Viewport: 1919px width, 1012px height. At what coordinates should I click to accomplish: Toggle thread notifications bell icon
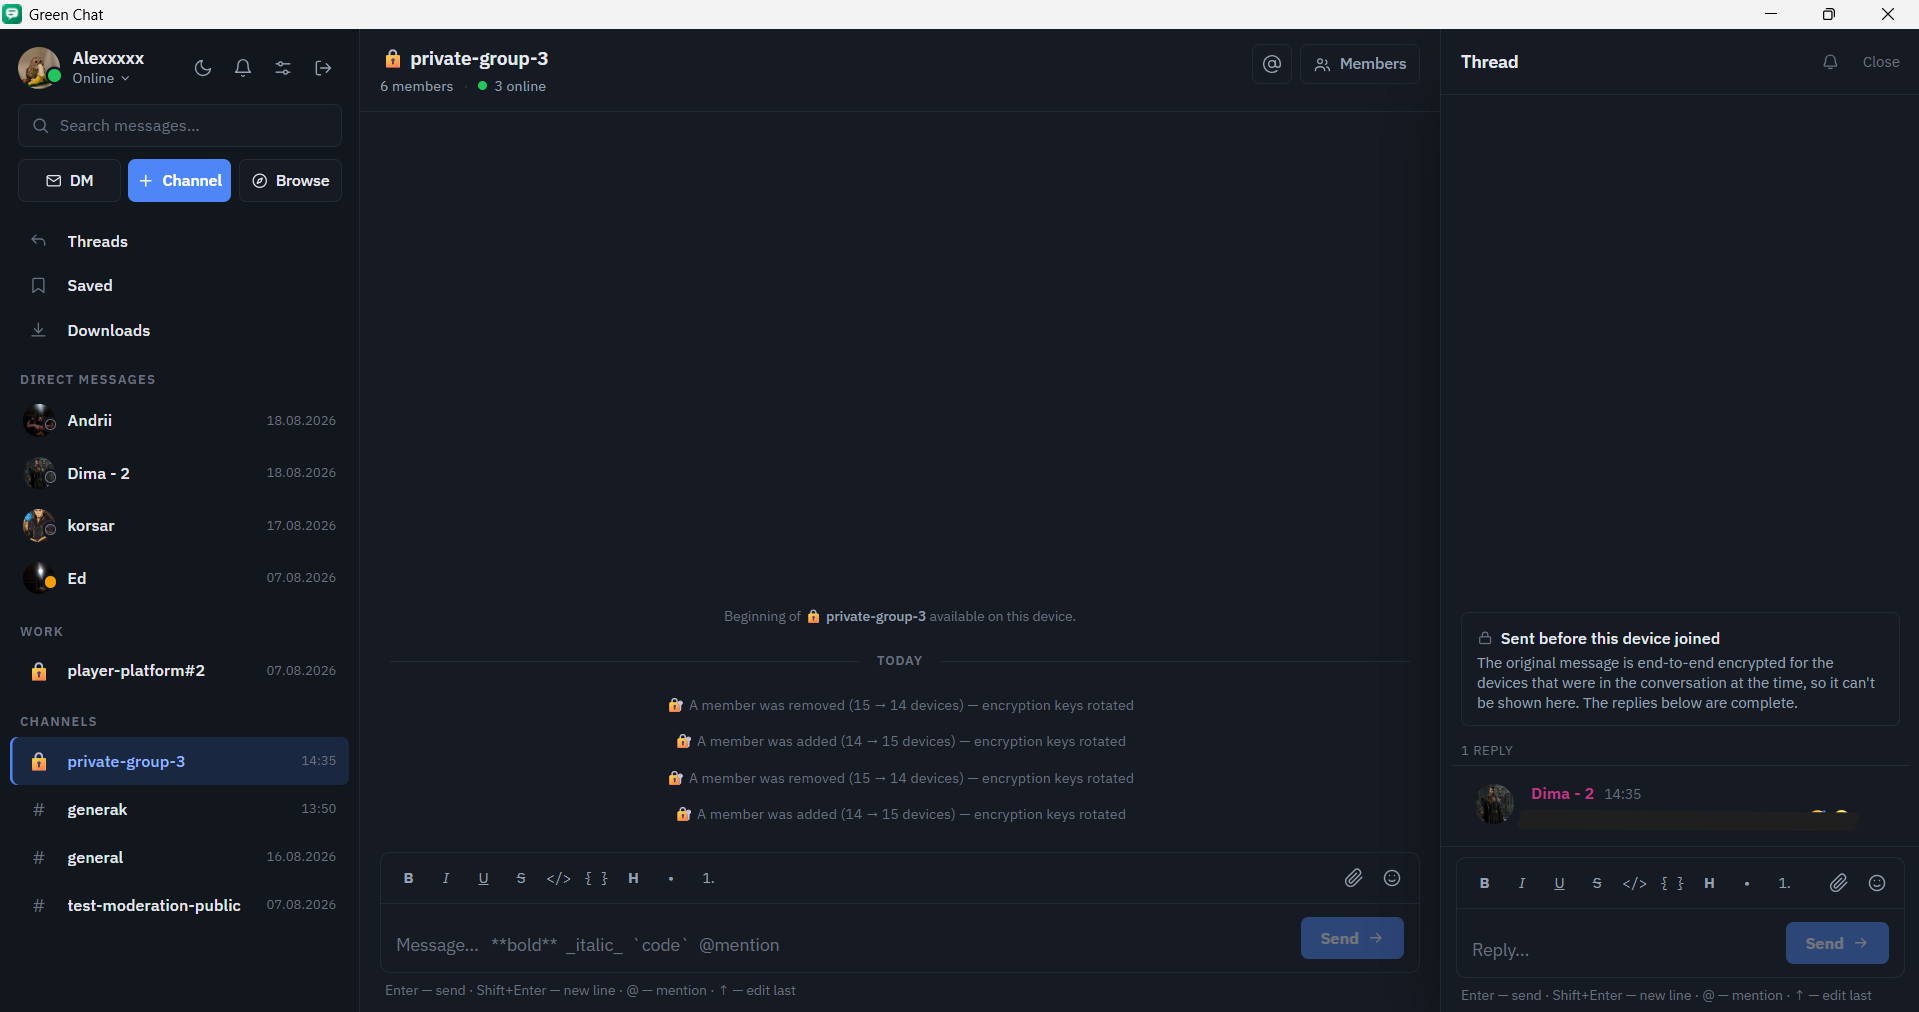pyautogui.click(x=1830, y=62)
